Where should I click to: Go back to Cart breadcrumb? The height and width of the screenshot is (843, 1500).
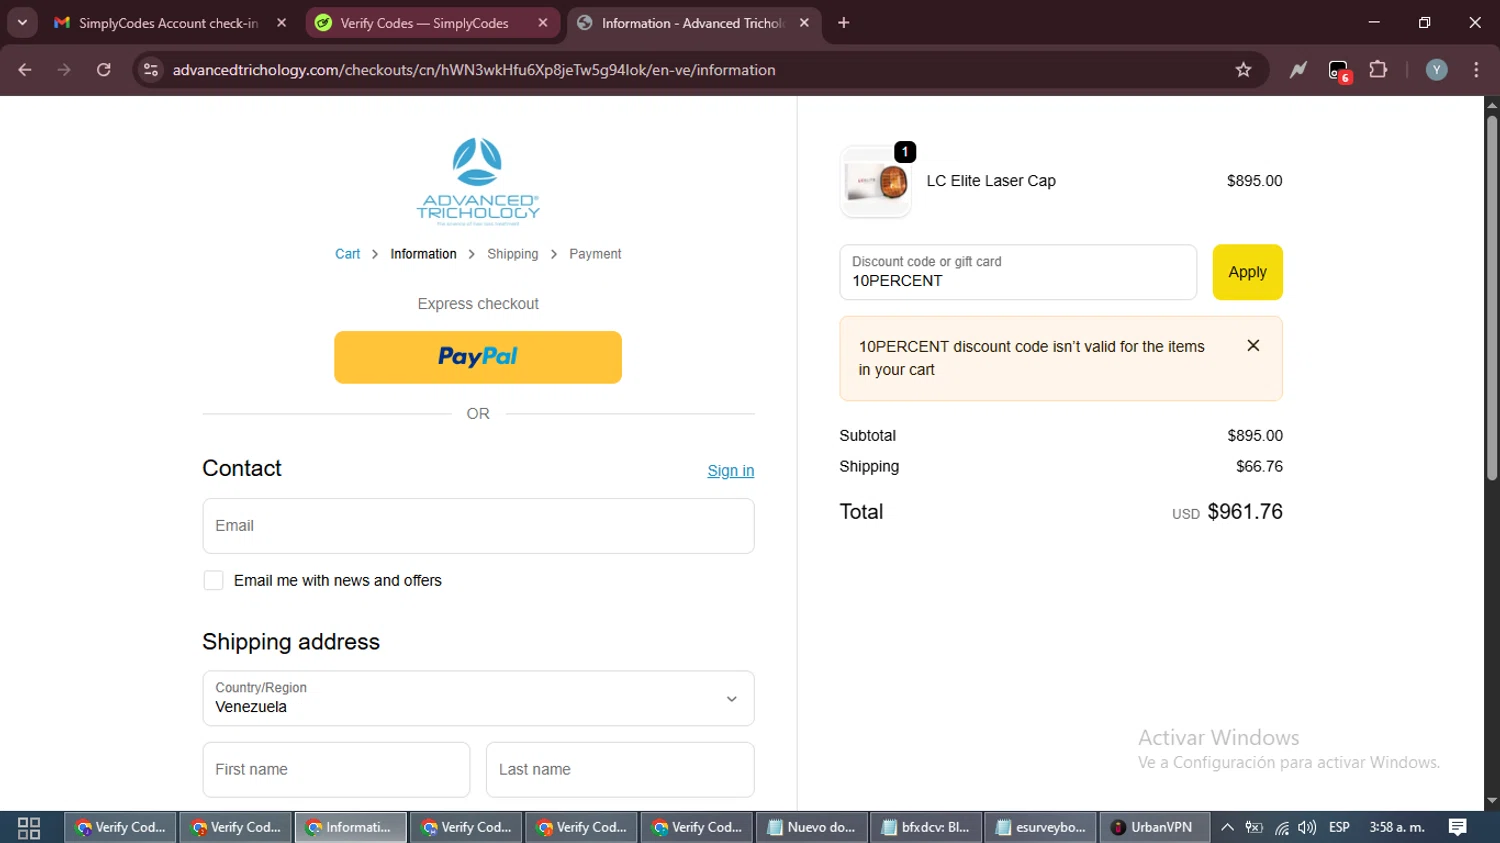coord(347,254)
